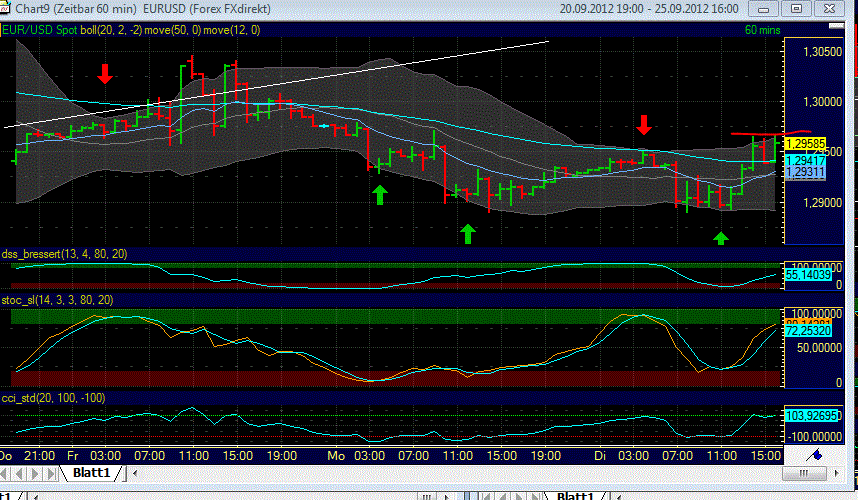
Task: Click the EUR/USD Spot label
Action: 40,30
